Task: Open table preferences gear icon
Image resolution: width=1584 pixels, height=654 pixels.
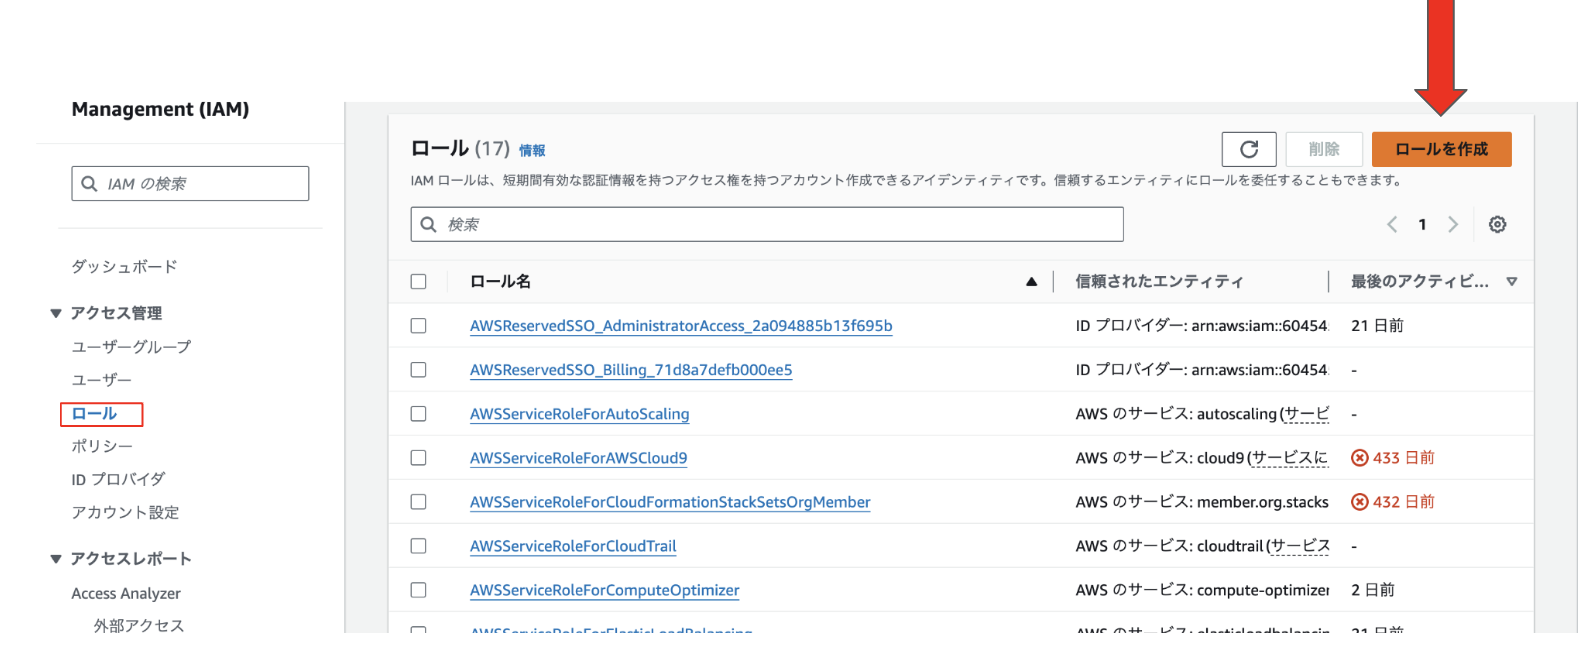Action: [x=1497, y=225]
